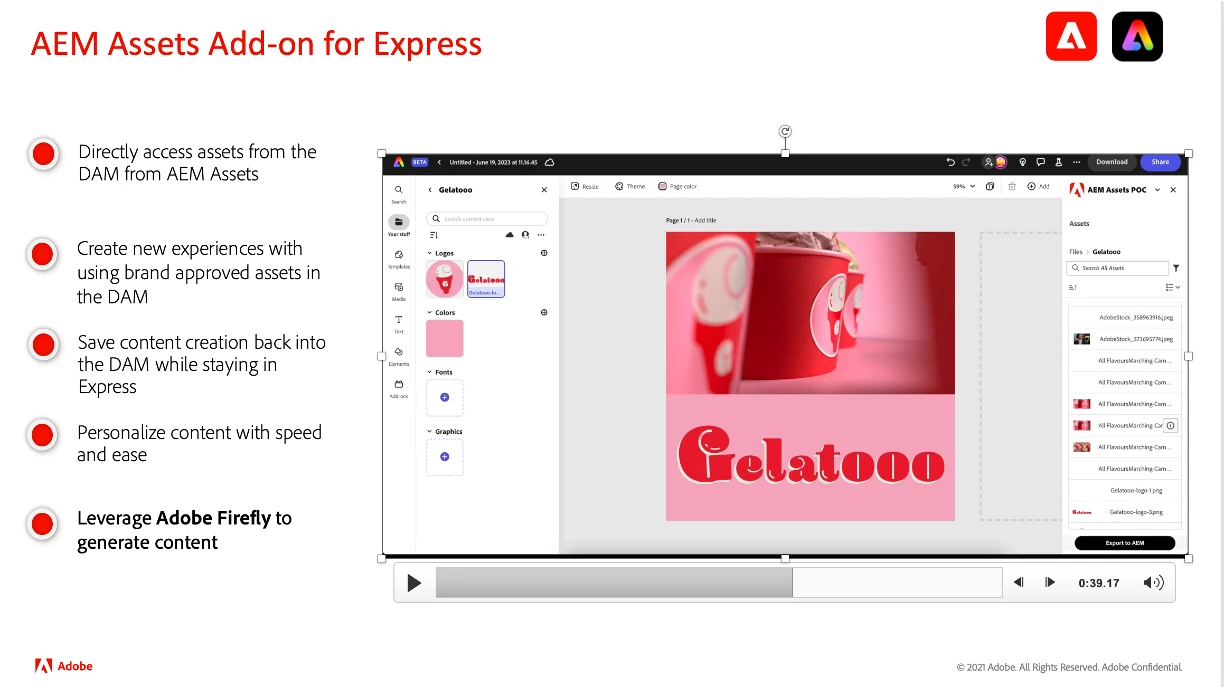Select AdobeStock_373695774.jpeg in the asset list
The height and width of the screenshot is (688, 1224).
1125,339
